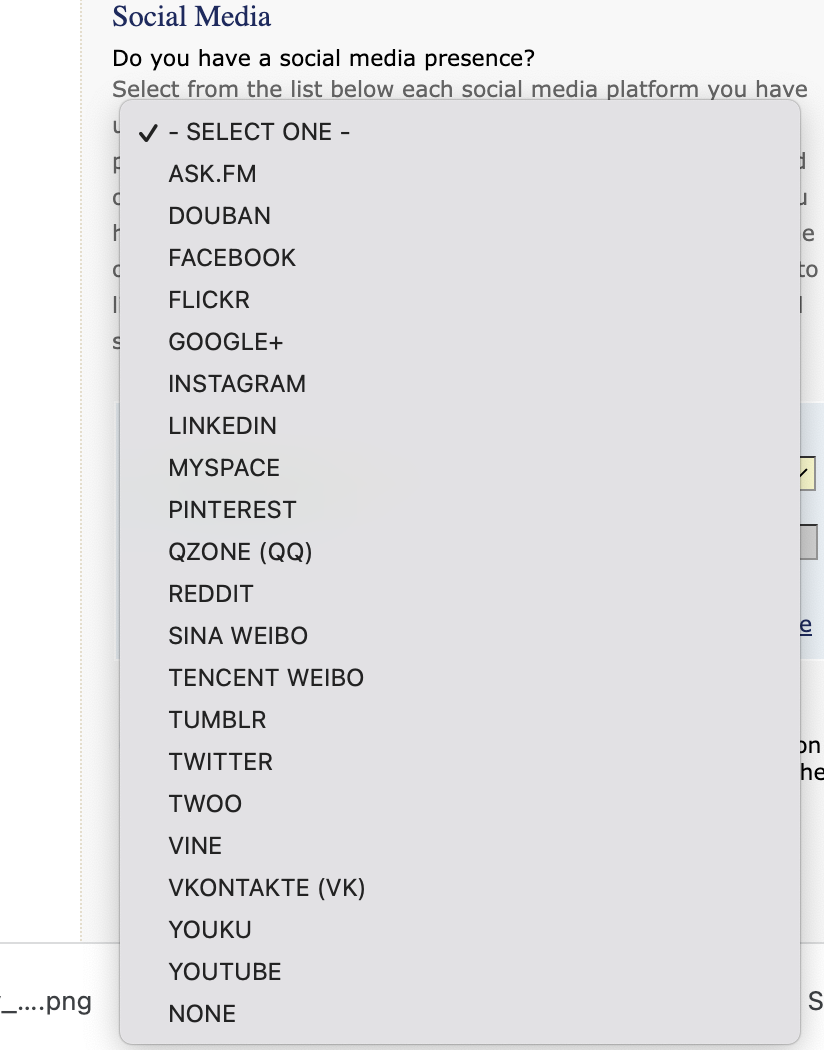Choose DOUBAN in the dropdown

click(219, 216)
